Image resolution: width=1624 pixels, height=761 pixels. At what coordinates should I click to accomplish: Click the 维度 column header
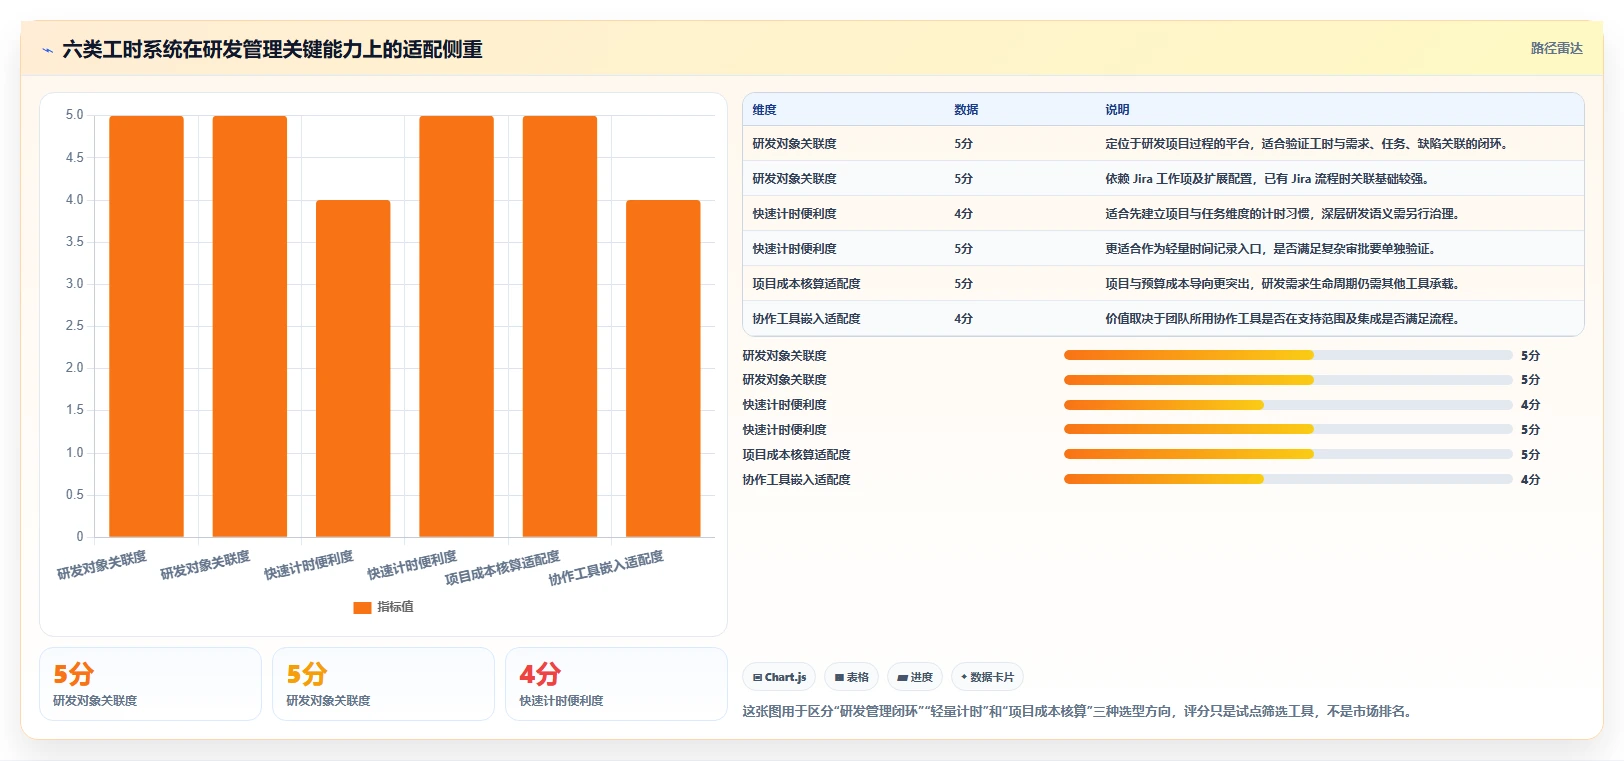(x=764, y=110)
